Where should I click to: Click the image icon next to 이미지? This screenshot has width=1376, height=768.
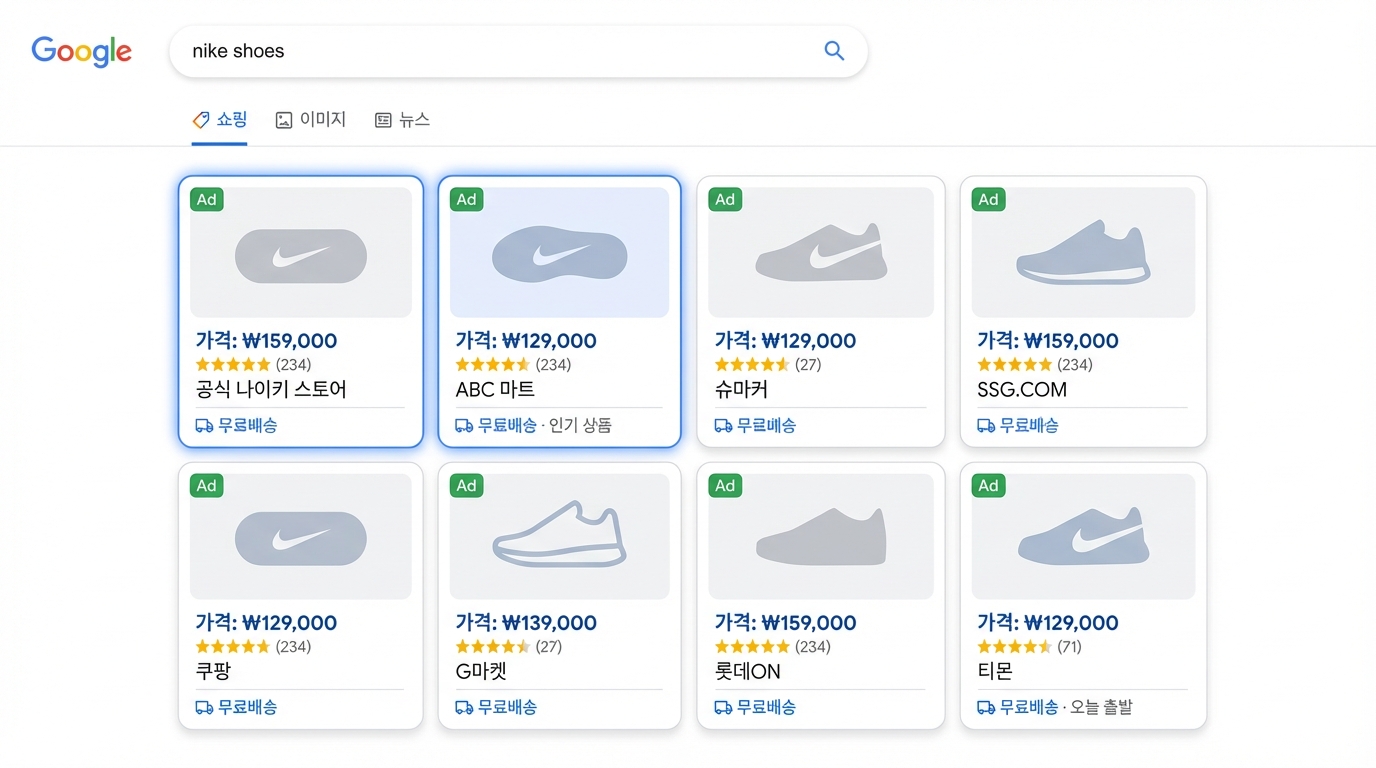click(283, 119)
